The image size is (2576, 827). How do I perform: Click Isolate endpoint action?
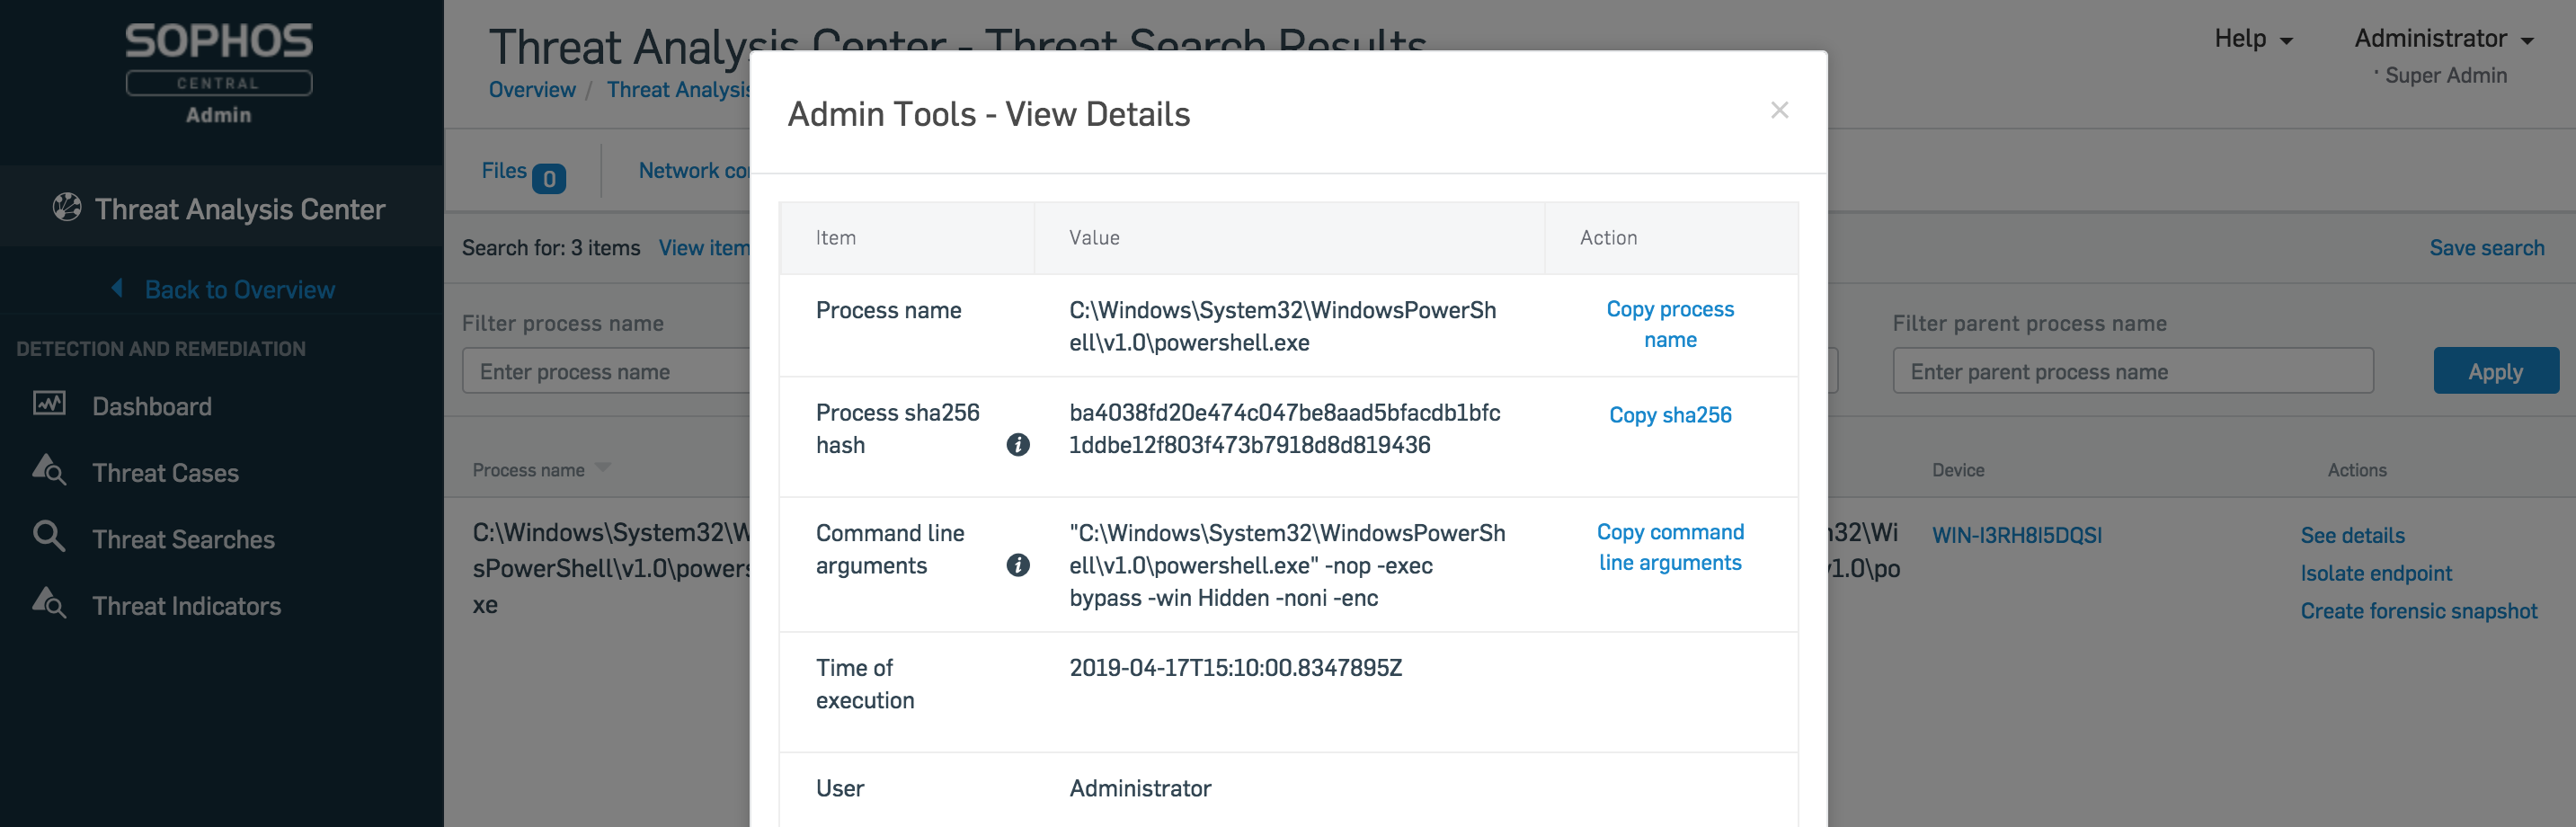[2376, 573]
